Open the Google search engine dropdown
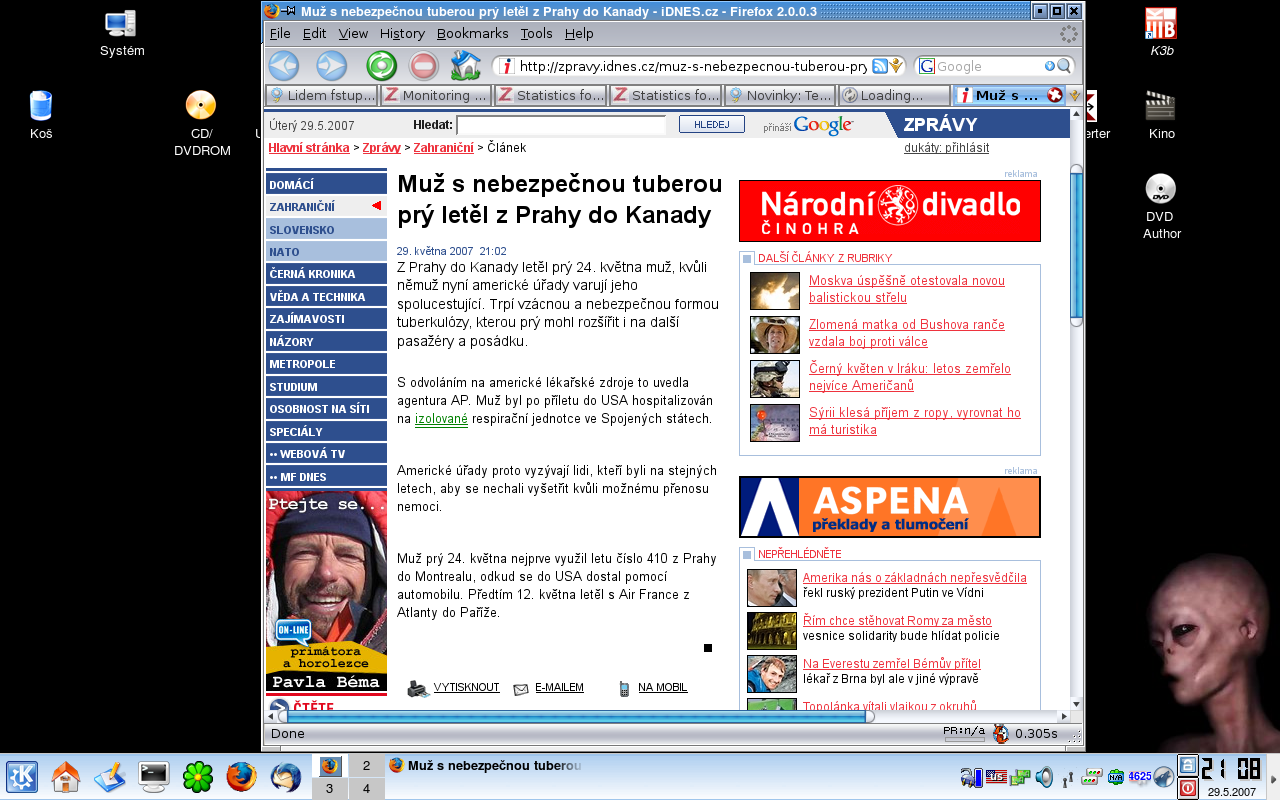The height and width of the screenshot is (800, 1280). point(928,65)
